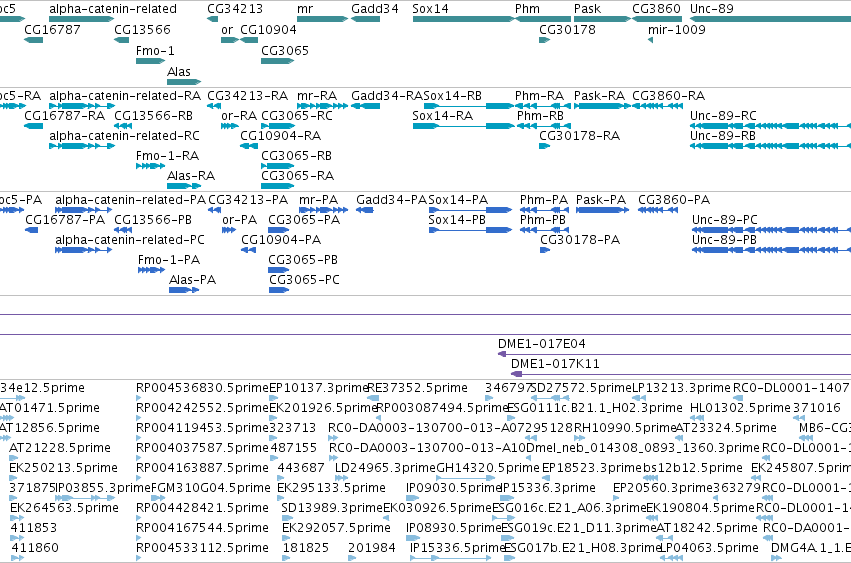The height and width of the screenshot is (563, 851).
Task: Select the alpha-catenin-related gene label
Action: click(113, 9)
